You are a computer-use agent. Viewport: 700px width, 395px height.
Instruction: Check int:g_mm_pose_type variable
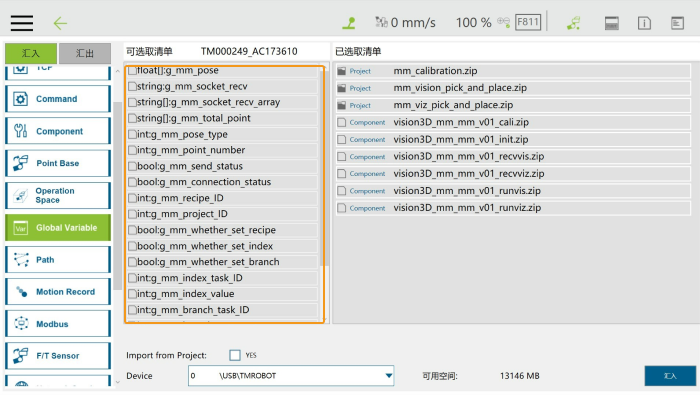[x=132, y=134]
